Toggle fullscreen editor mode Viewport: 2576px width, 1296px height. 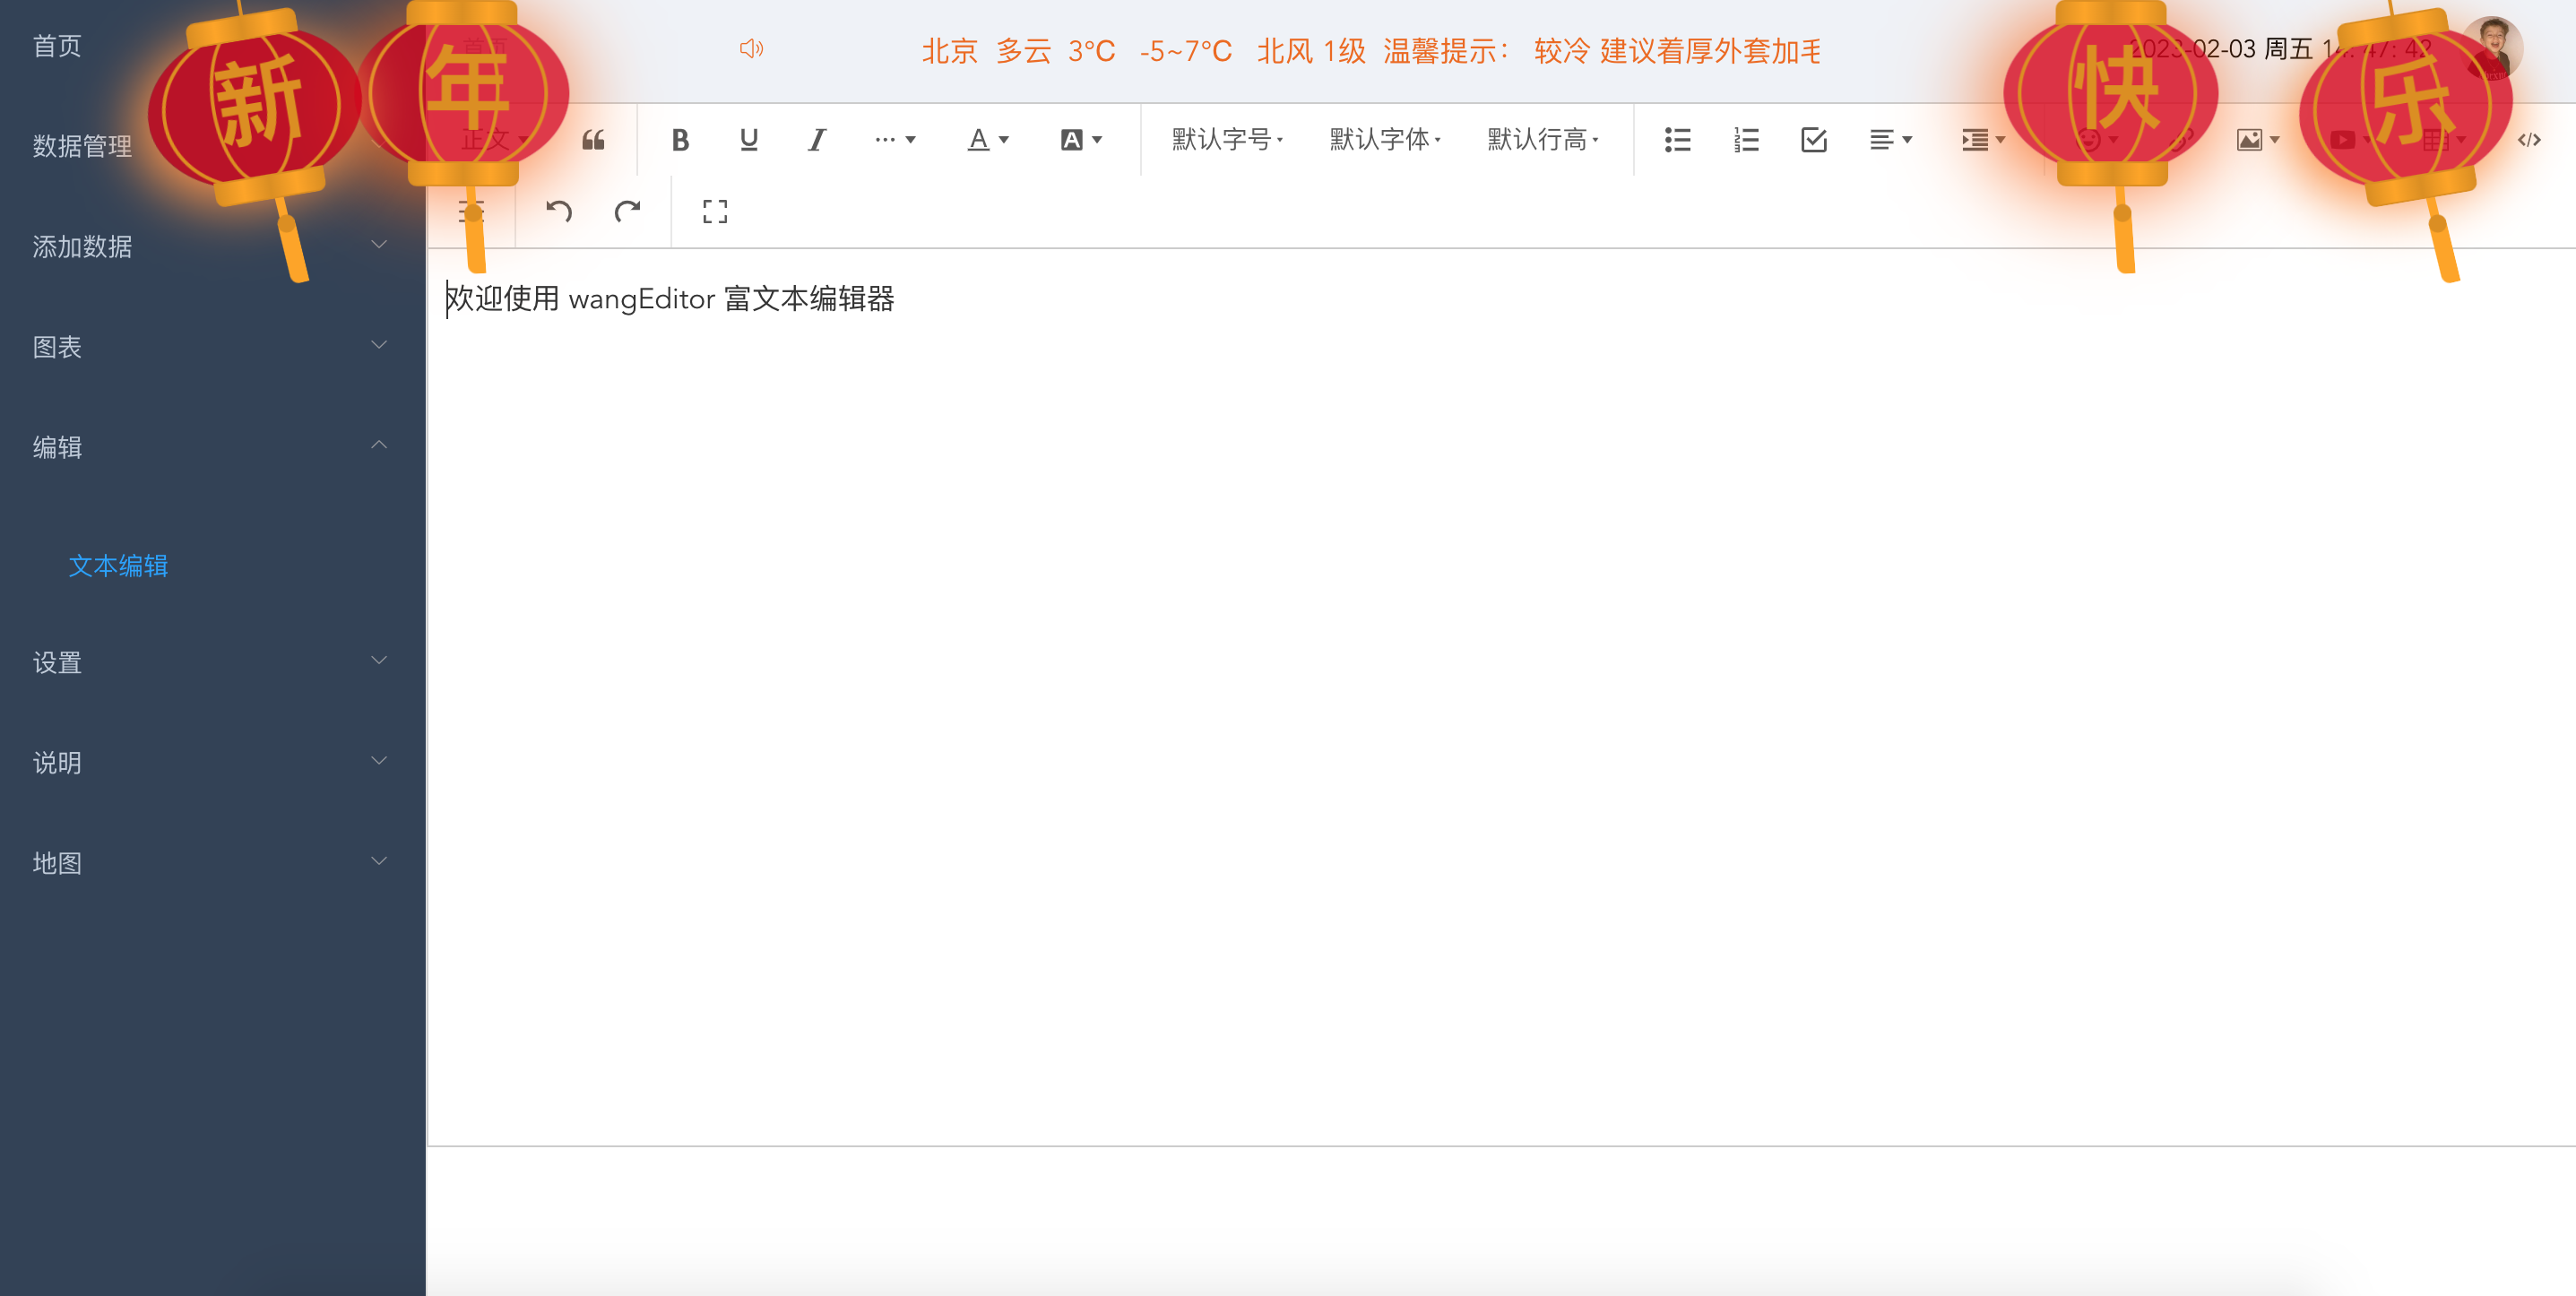[x=714, y=211]
